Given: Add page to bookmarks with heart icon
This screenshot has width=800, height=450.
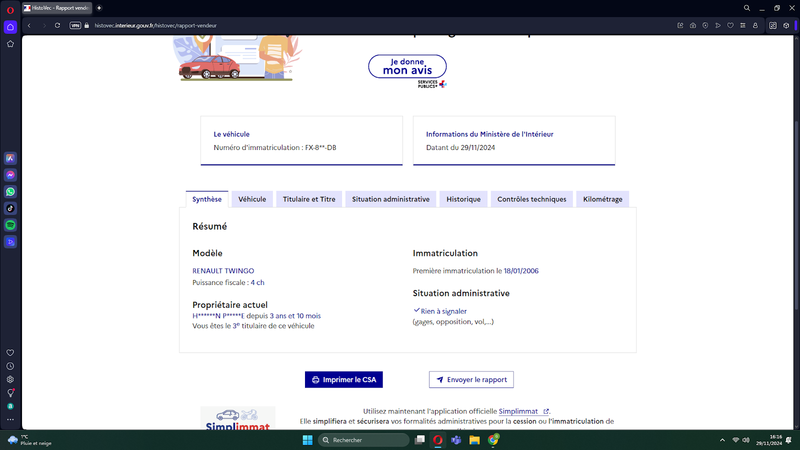Looking at the screenshot, I should pos(730,26).
